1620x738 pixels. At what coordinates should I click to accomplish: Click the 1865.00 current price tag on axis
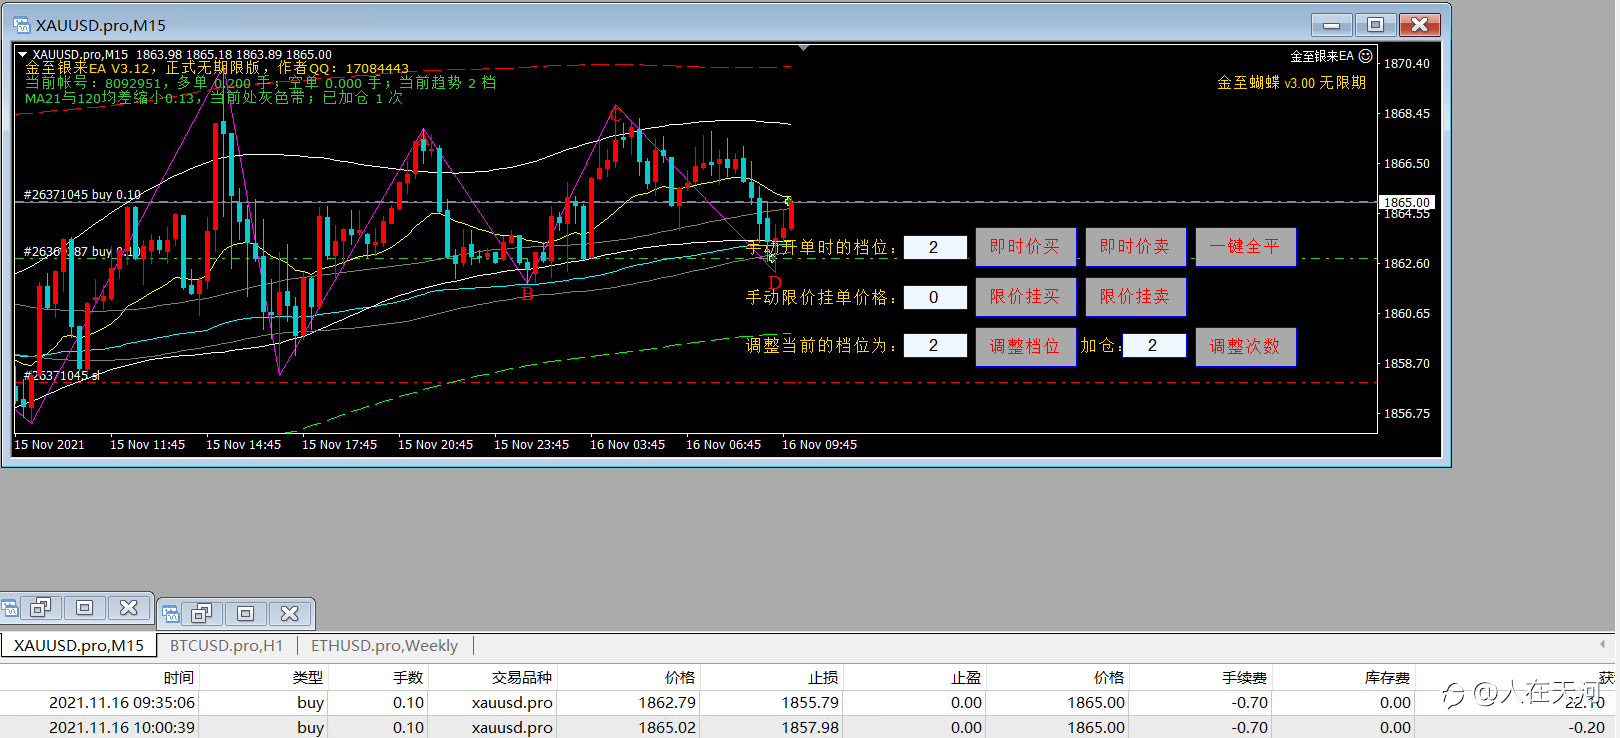(x=1406, y=202)
